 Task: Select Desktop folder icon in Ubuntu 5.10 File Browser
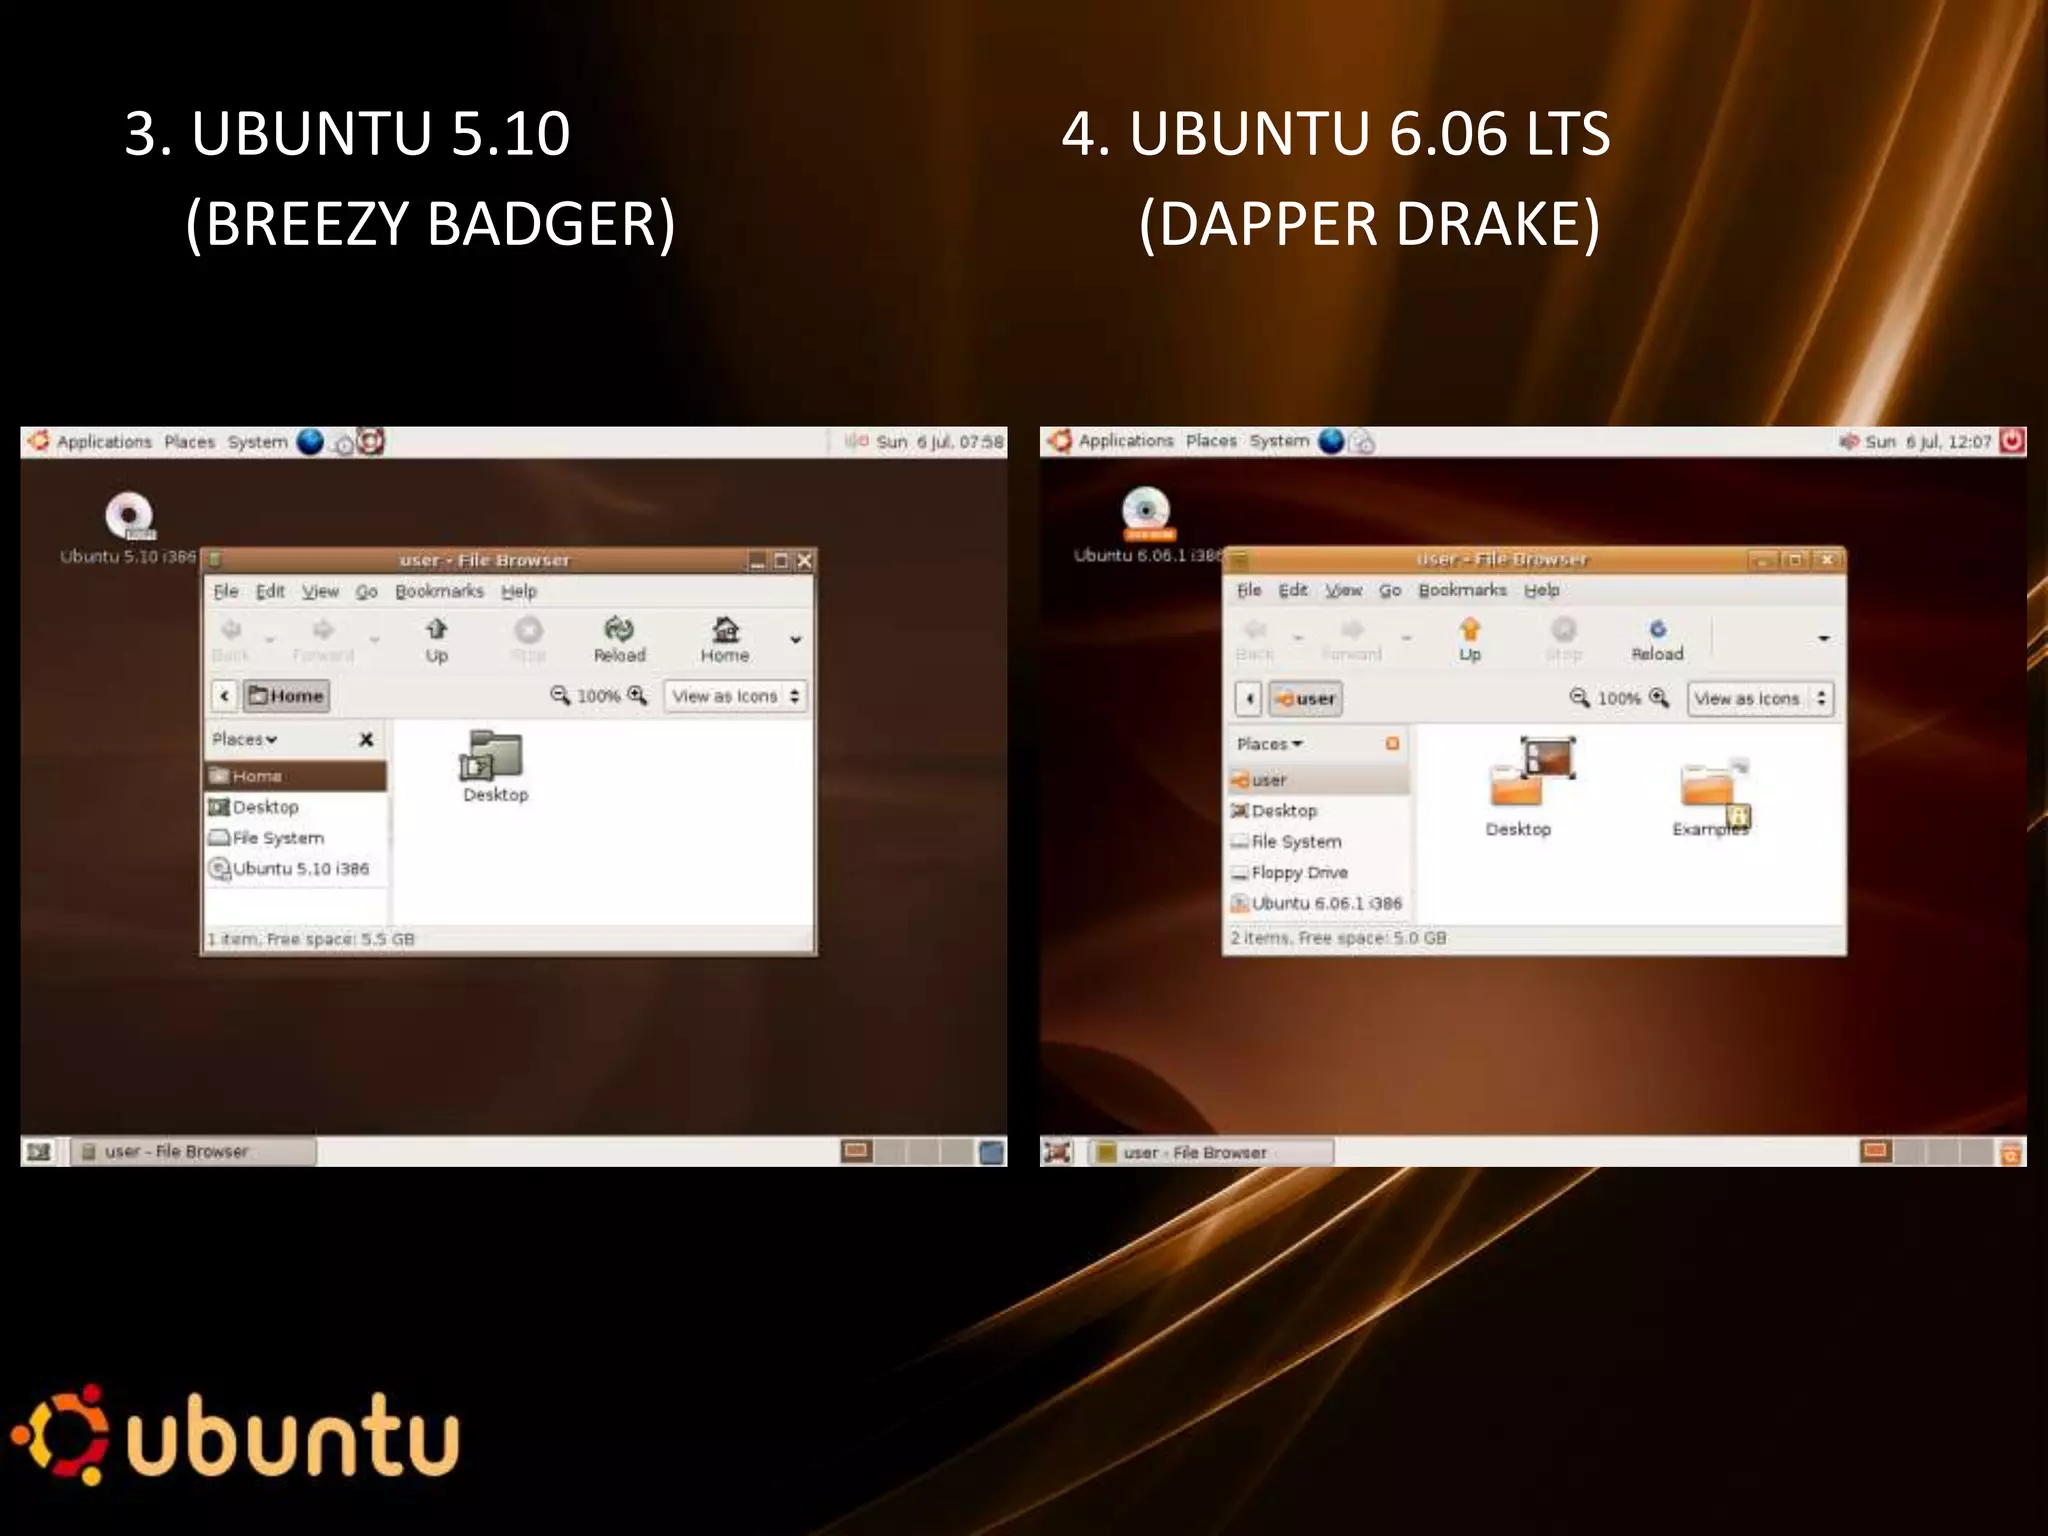(x=495, y=767)
